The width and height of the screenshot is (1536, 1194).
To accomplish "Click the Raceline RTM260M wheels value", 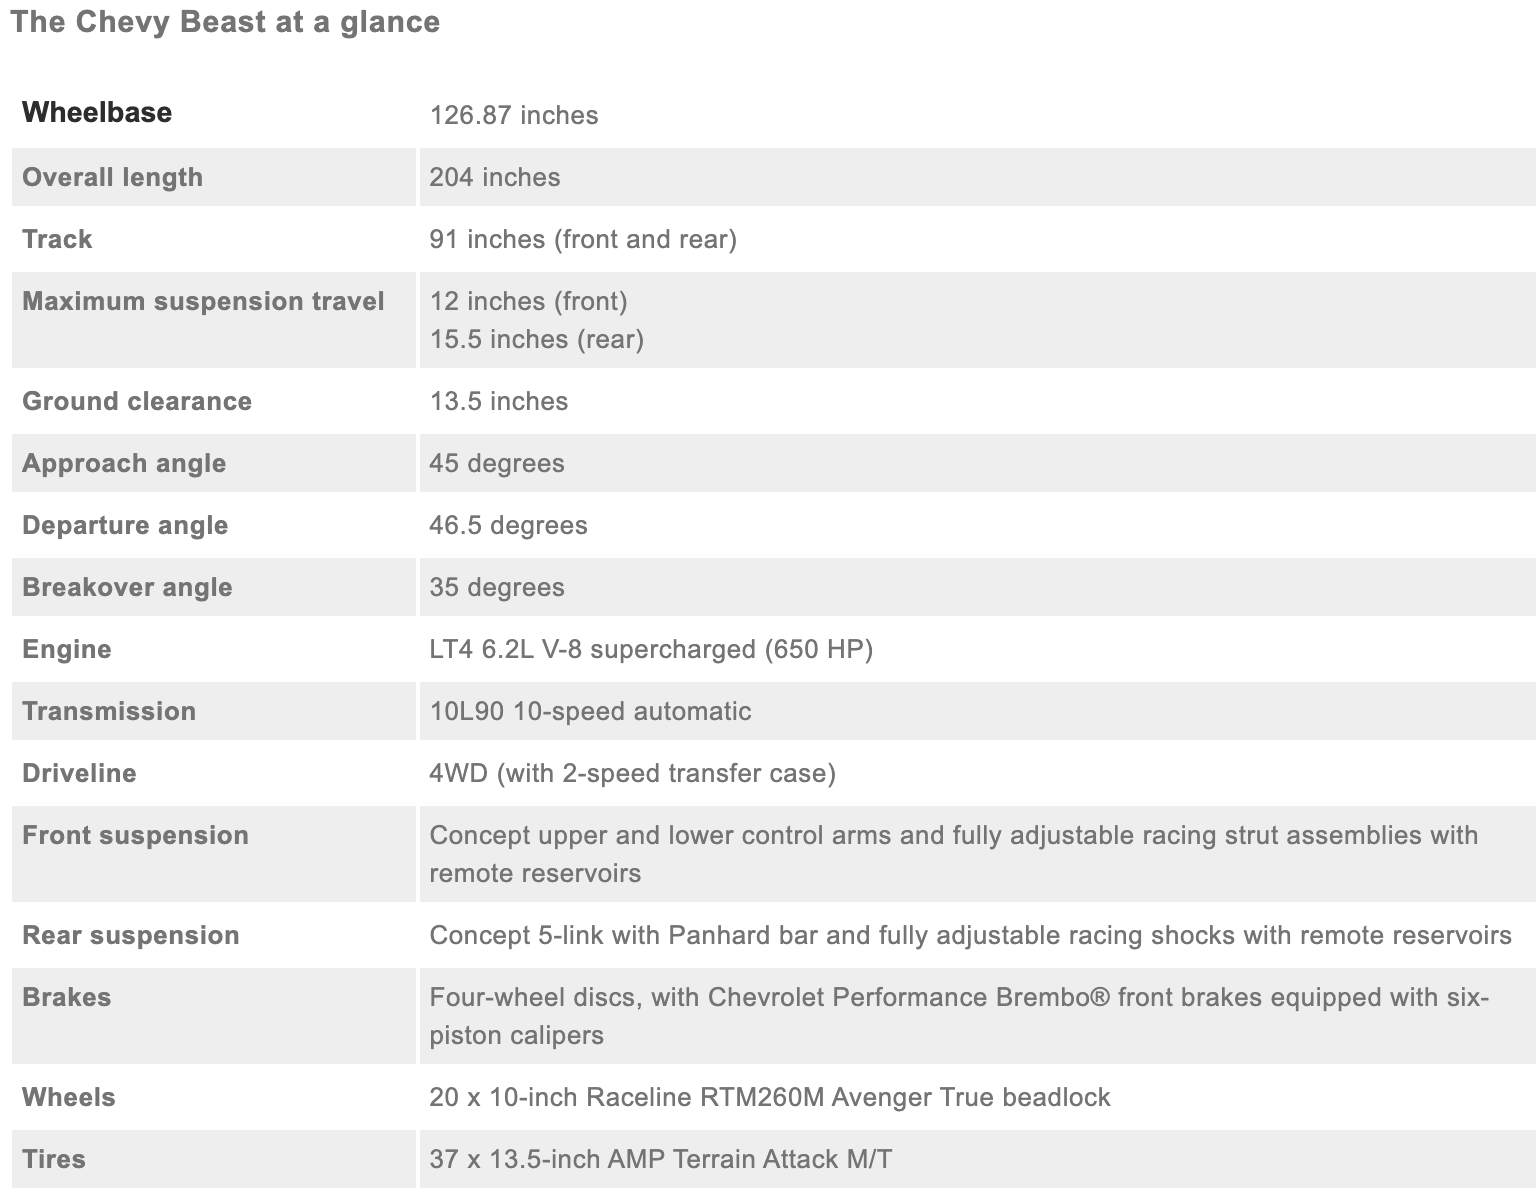I will [770, 1097].
